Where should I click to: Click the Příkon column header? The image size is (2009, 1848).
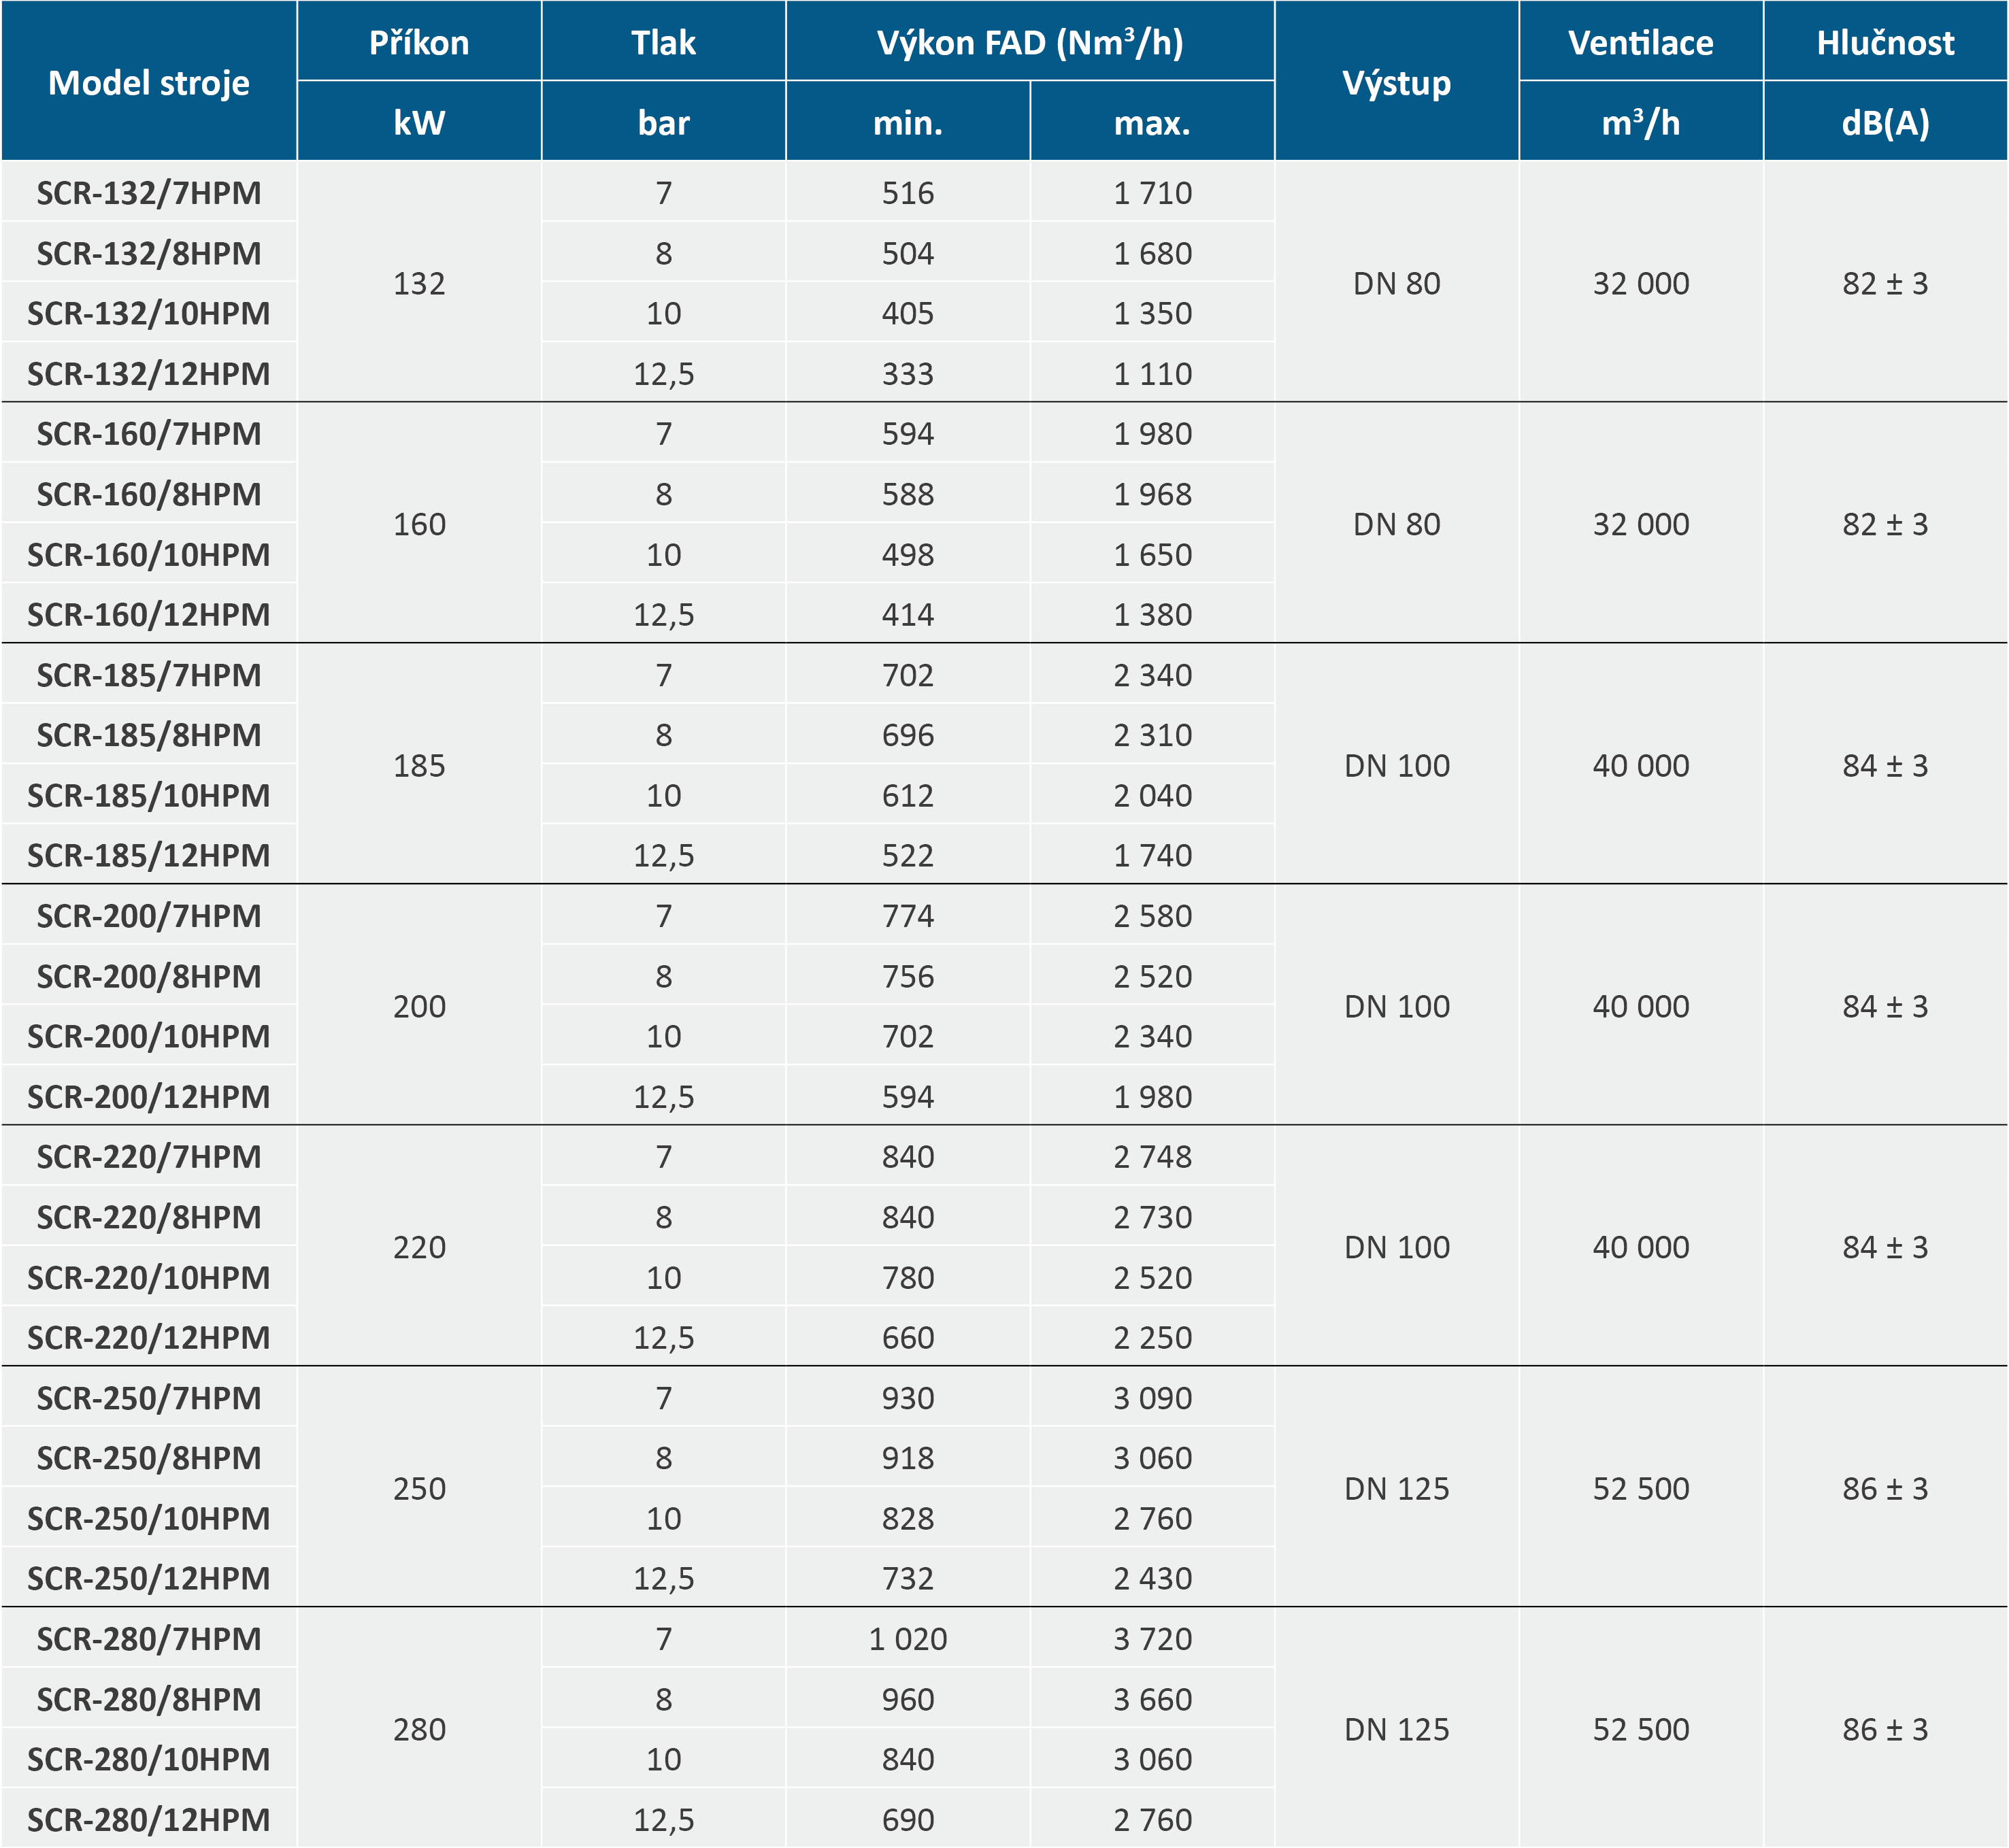419,42
